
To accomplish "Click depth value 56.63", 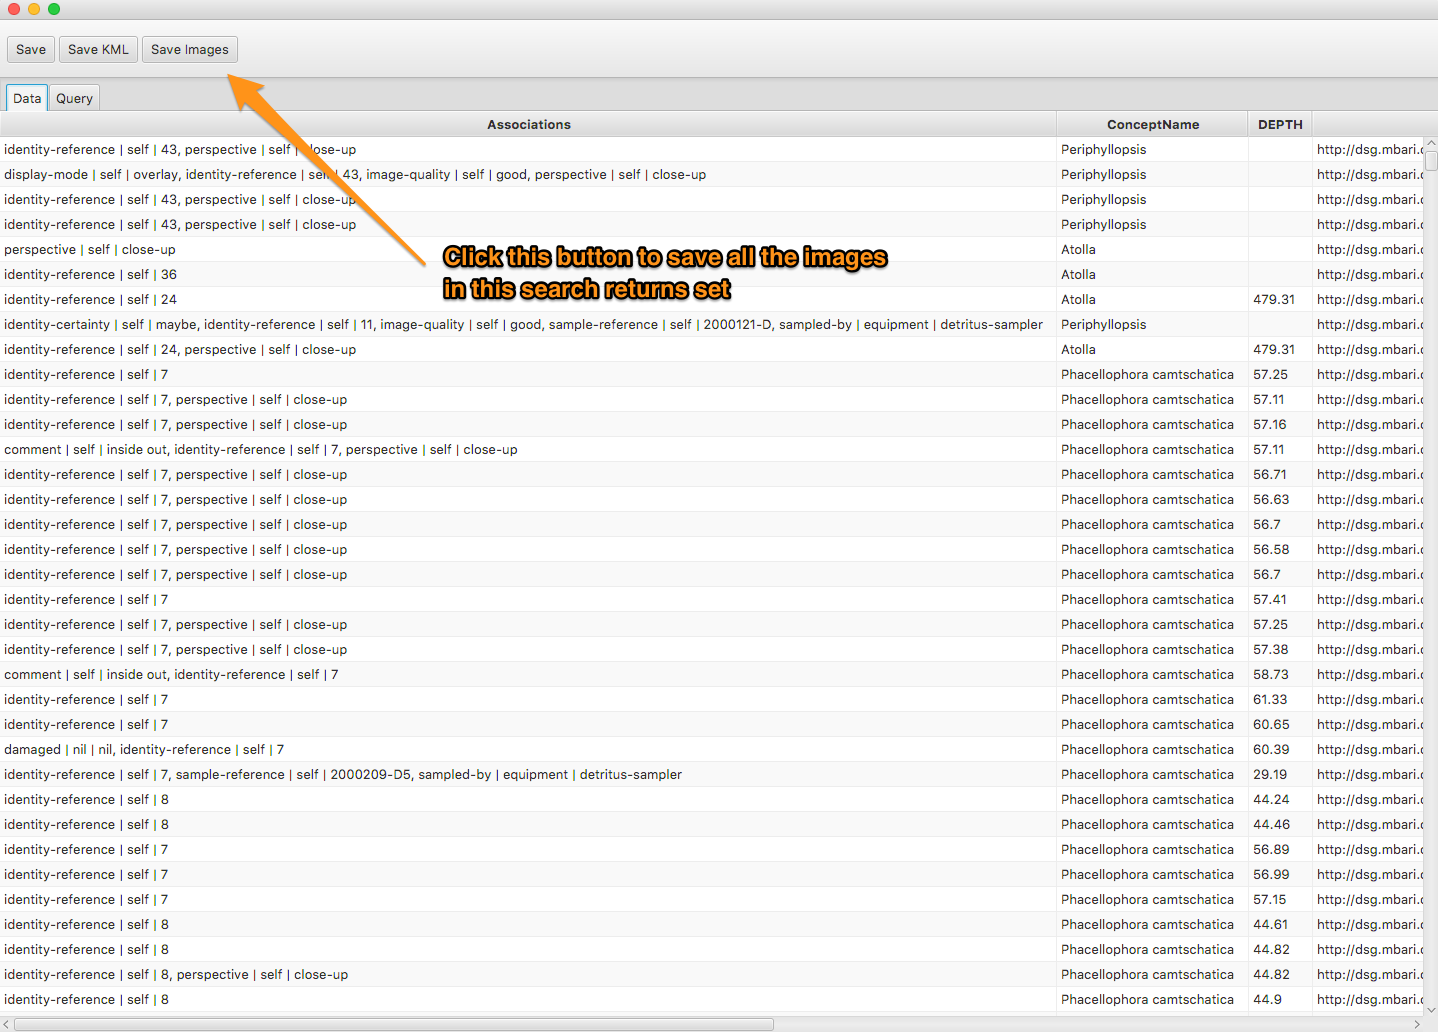I will click(1271, 499).
